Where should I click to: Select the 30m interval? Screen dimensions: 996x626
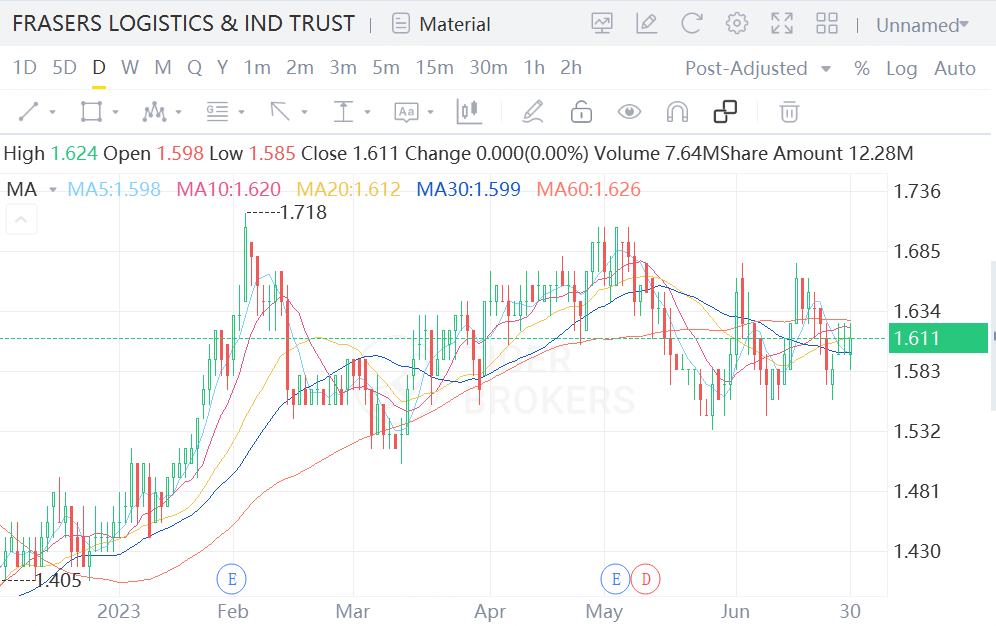[488, 67]
